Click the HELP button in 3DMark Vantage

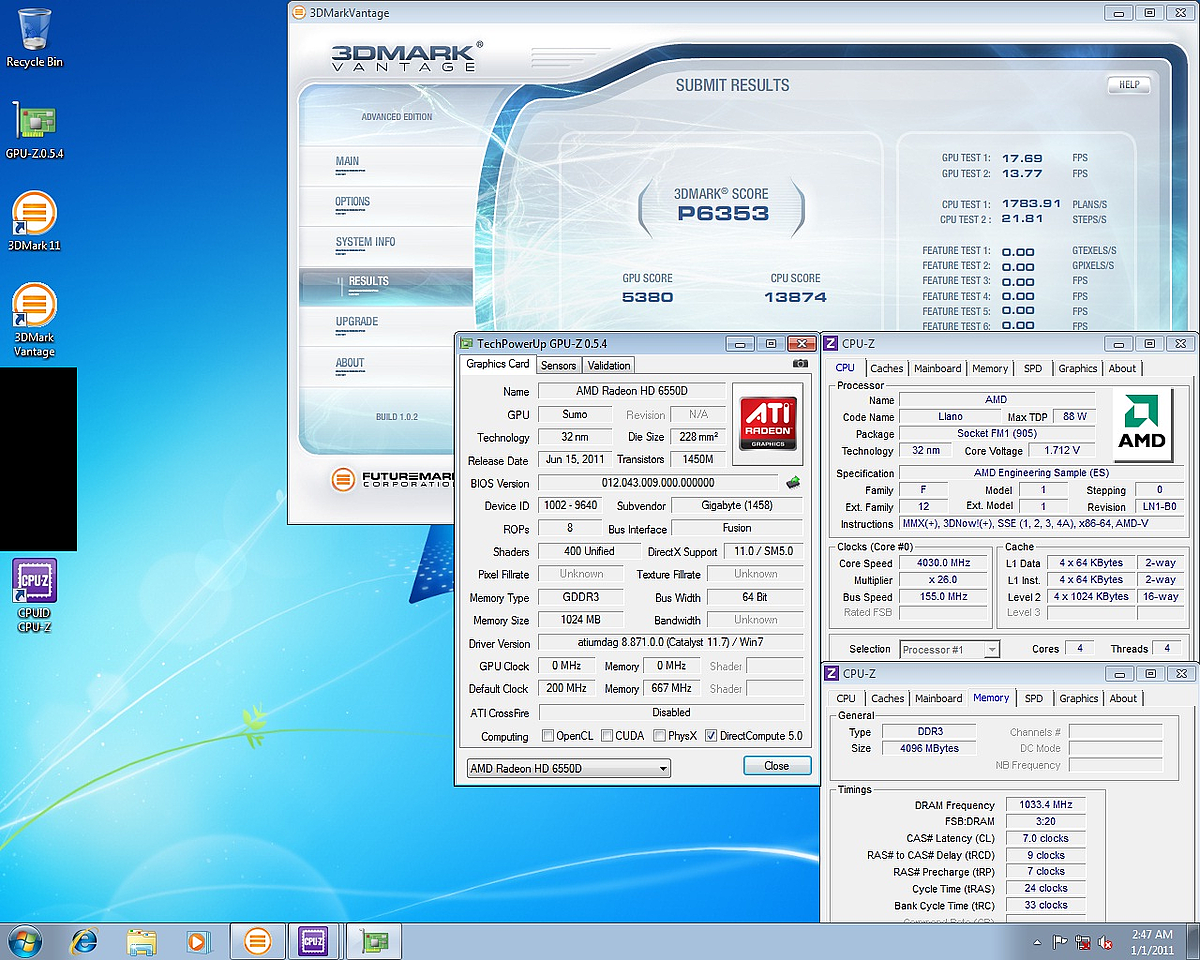coord(1129,85)
